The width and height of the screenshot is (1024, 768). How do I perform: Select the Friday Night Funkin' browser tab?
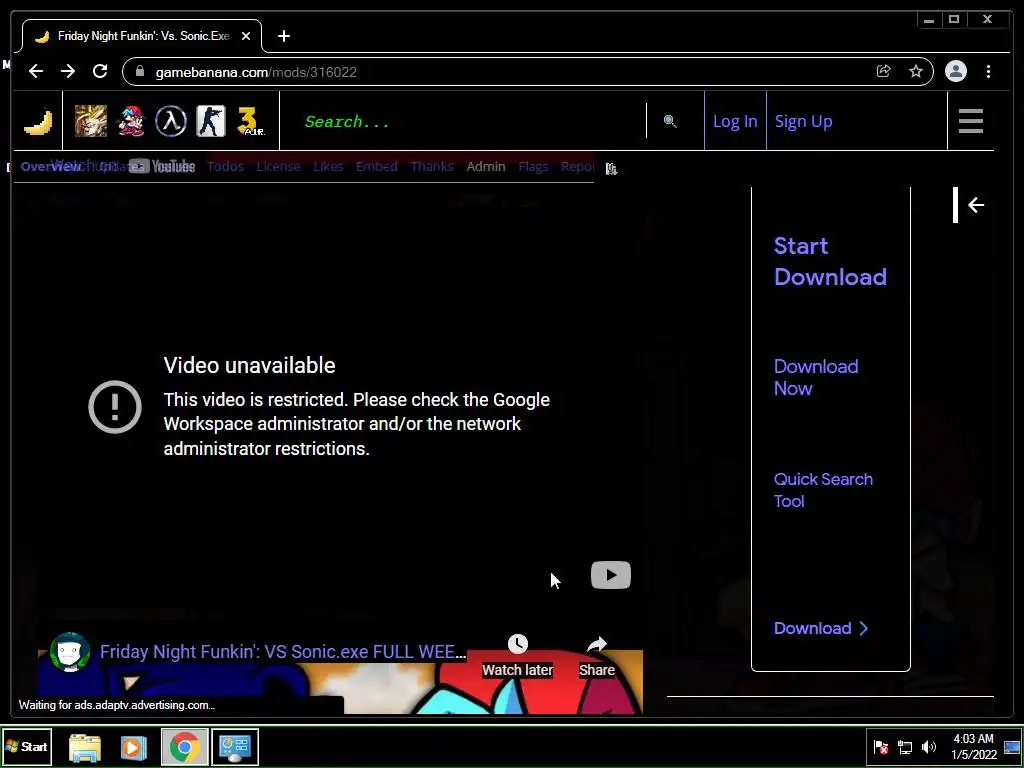141,37
